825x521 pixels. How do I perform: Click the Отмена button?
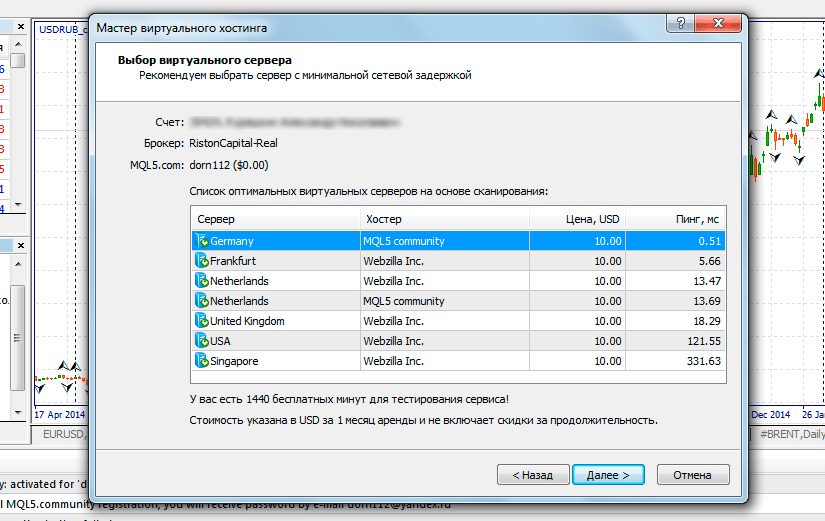(692, 475)
